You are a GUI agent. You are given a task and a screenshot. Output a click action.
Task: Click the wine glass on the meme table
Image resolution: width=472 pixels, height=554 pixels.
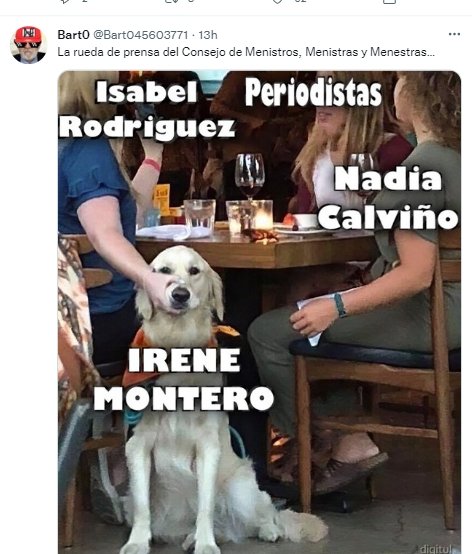[x=250, y=177]
